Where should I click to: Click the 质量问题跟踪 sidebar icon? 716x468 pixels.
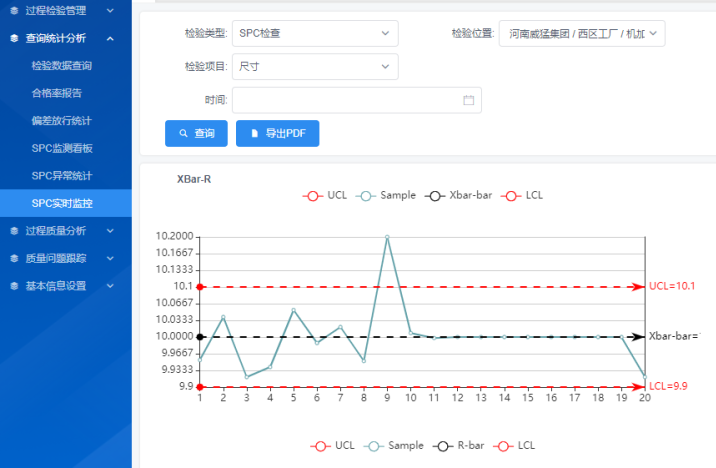click(x=14, y=258)
